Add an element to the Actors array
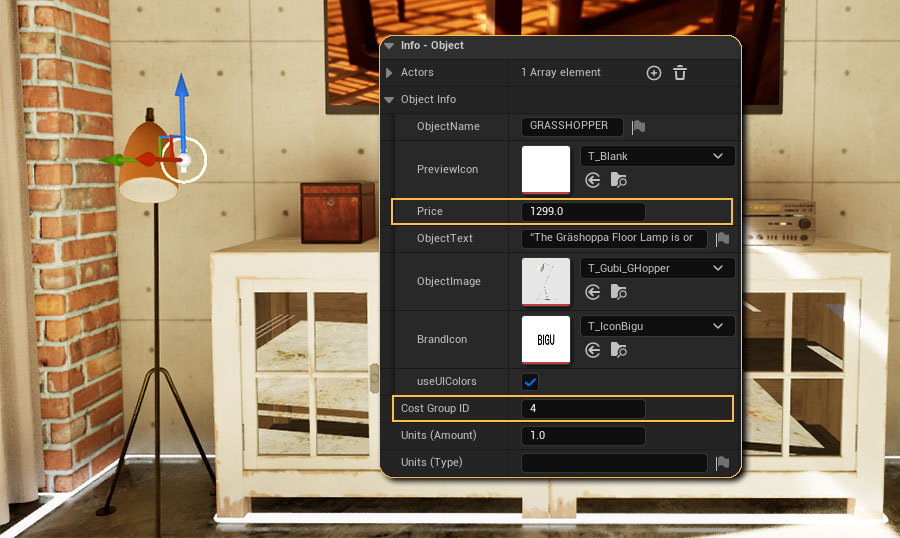900x538 pixels. click(654, 73)
